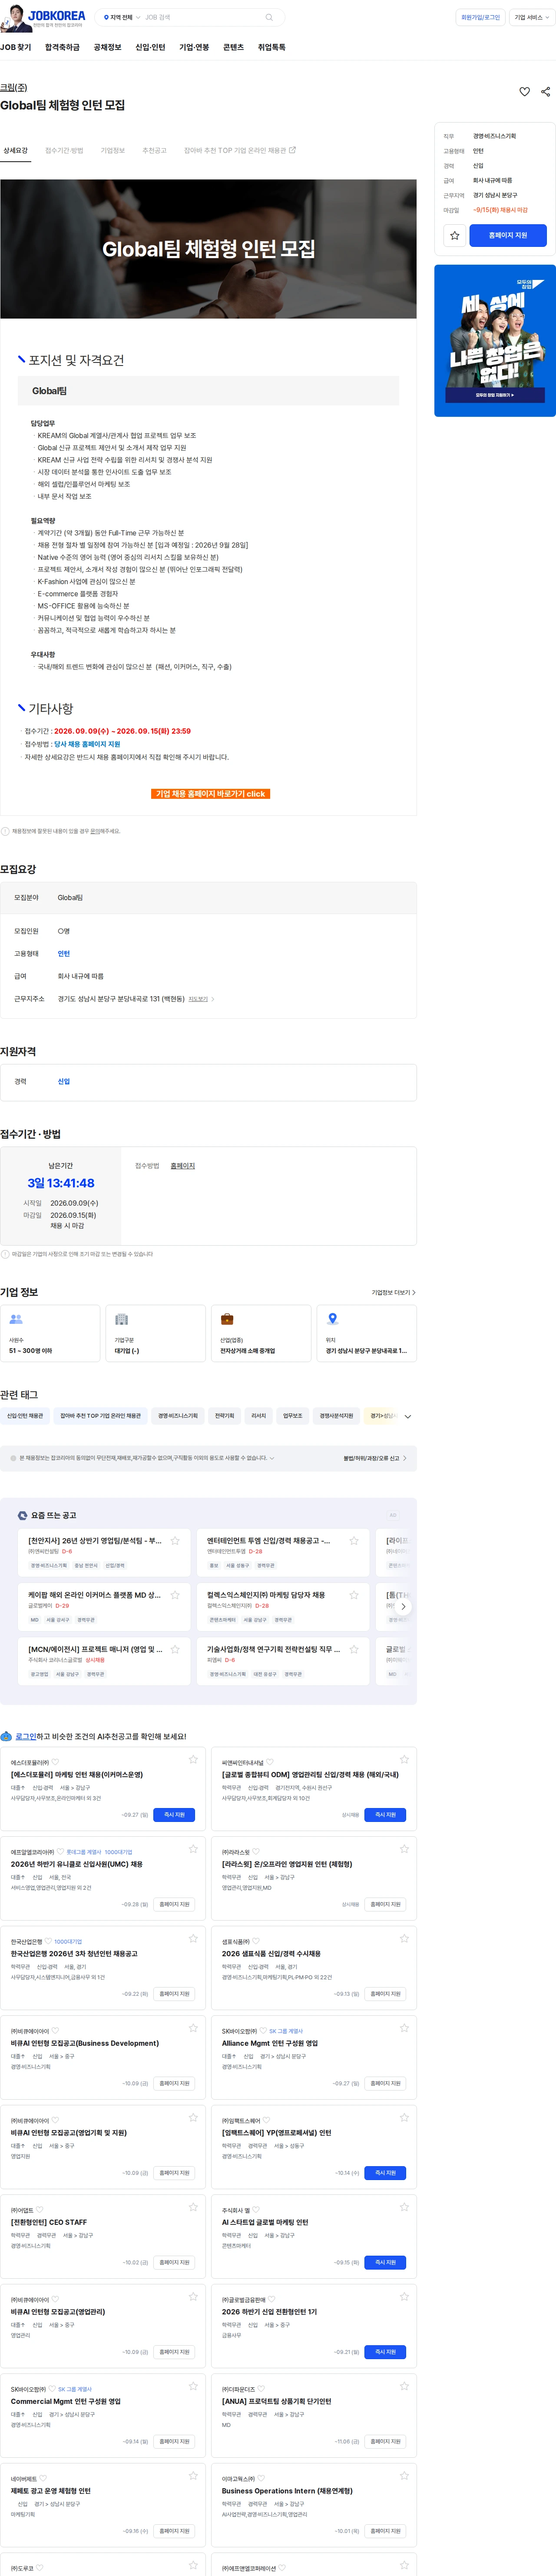Click 즉시 지원 for 에스더포뮬러 posting
This screenshot has height=2576, width=556.
pos(174,1814)
